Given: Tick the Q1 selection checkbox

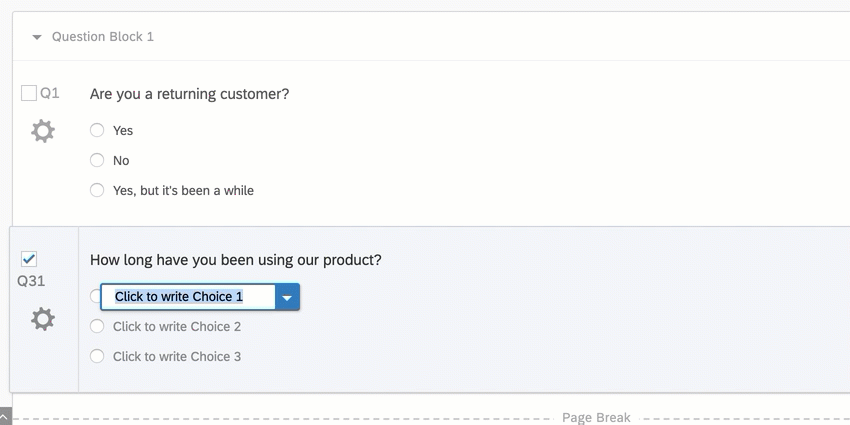Looking at the screenshot, I should 29,93.
